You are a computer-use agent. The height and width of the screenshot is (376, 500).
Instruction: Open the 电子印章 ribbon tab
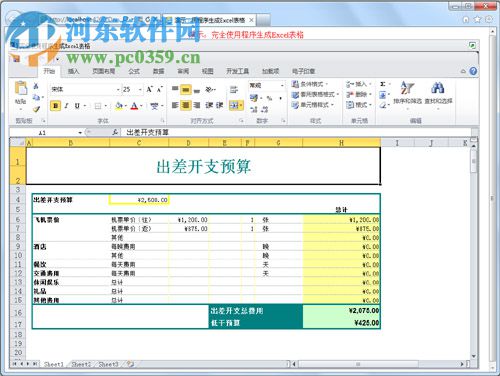303,71
